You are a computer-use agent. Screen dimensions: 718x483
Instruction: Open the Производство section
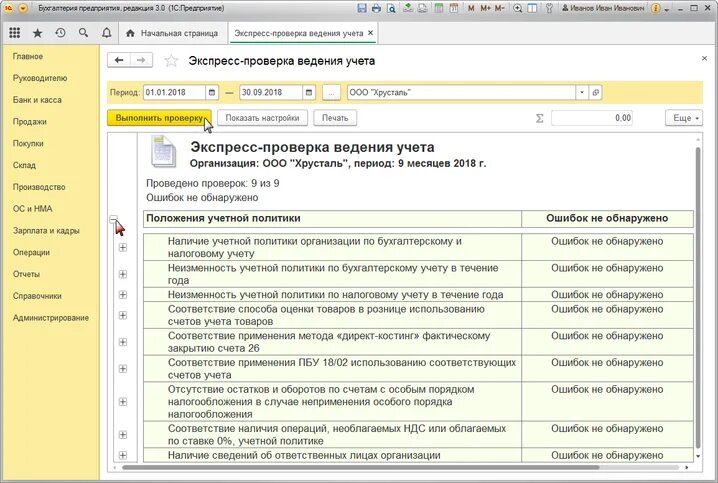[39, 187]
